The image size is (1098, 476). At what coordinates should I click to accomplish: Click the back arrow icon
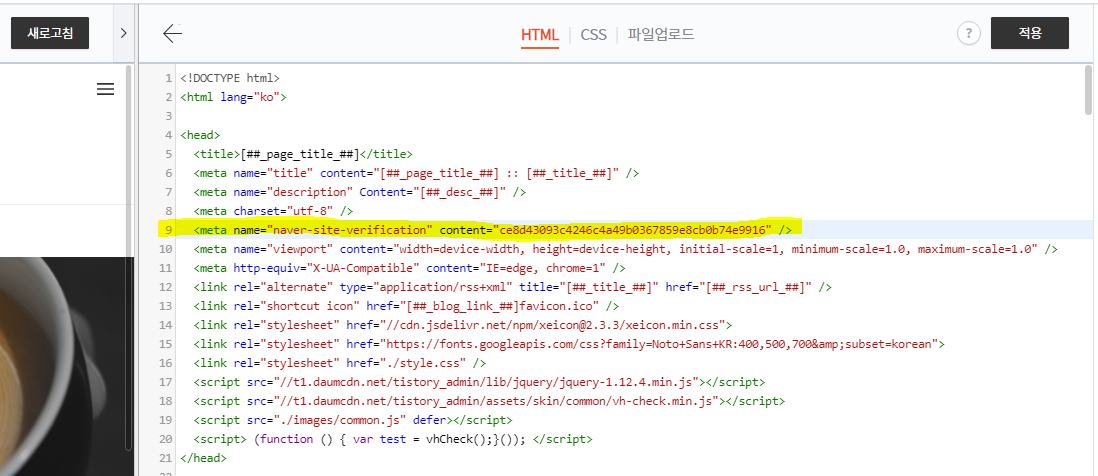click(172, 33)
